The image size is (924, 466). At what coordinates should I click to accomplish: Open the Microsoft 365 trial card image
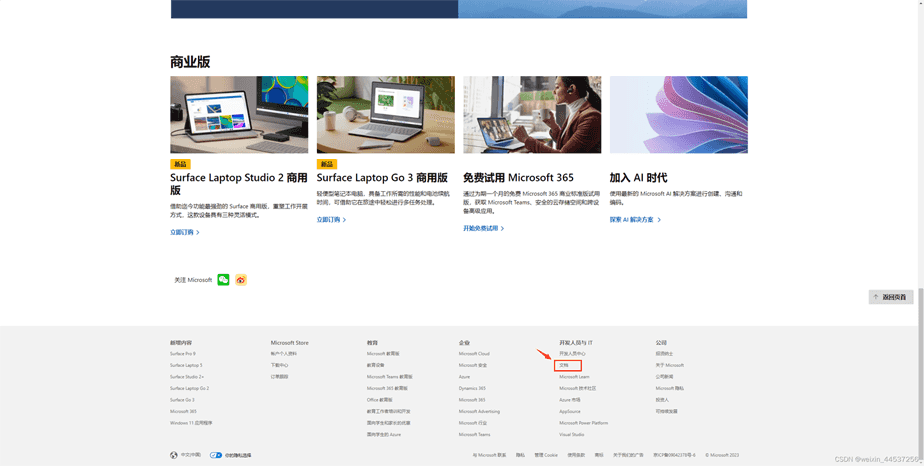[532, 115]
